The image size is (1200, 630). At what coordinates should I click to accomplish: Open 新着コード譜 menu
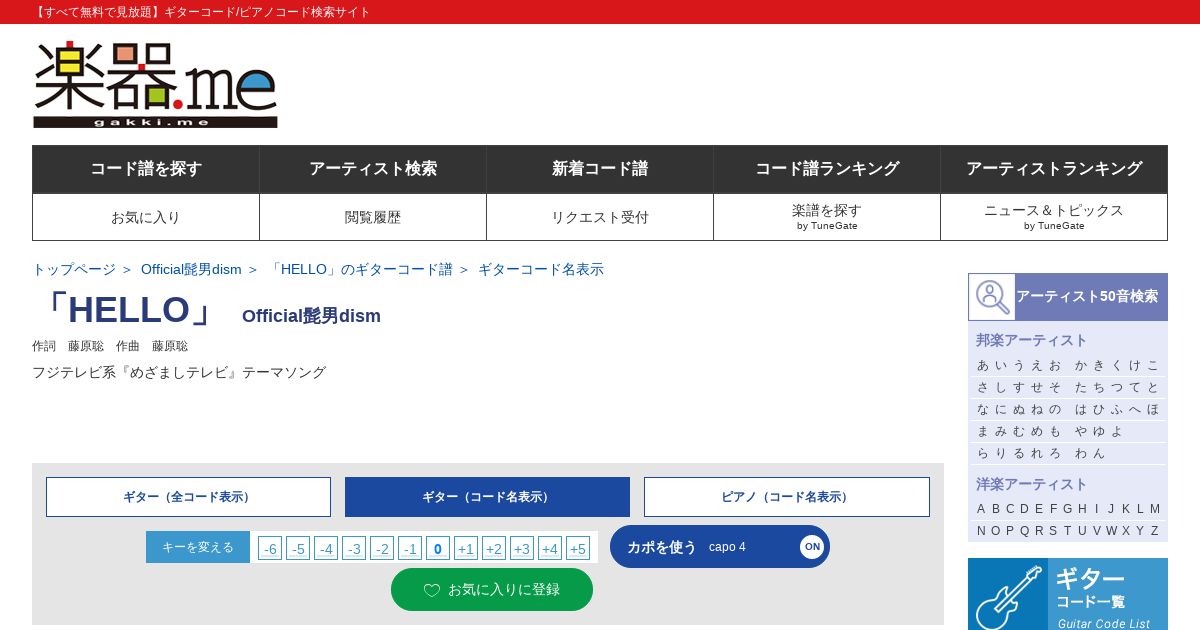pyautogui.click(x=600, y=169)
